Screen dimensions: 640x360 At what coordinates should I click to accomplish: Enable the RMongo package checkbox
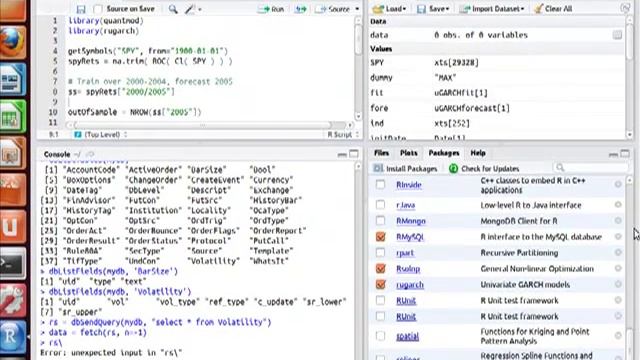click(380, 220)
